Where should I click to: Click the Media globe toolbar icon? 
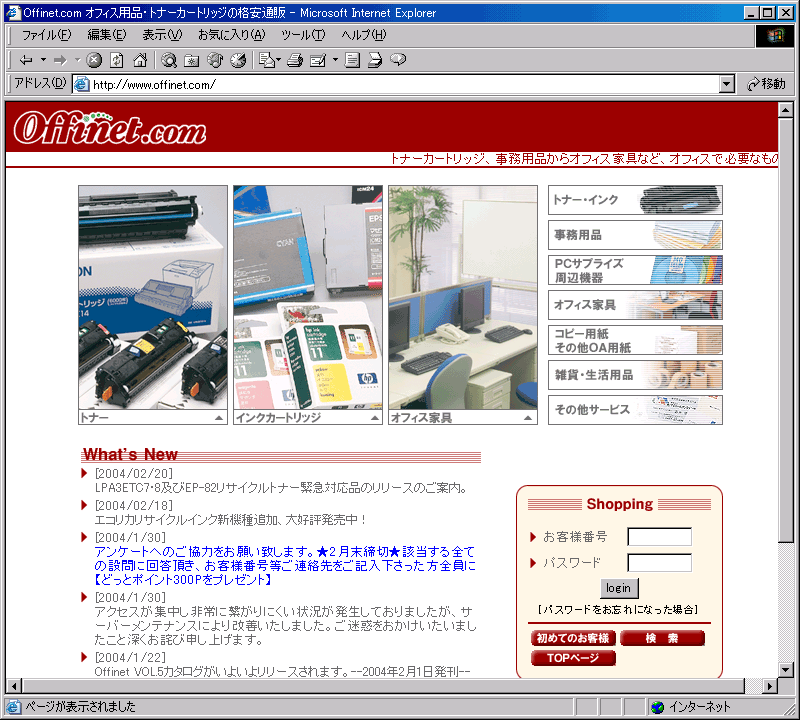point(215,60)
